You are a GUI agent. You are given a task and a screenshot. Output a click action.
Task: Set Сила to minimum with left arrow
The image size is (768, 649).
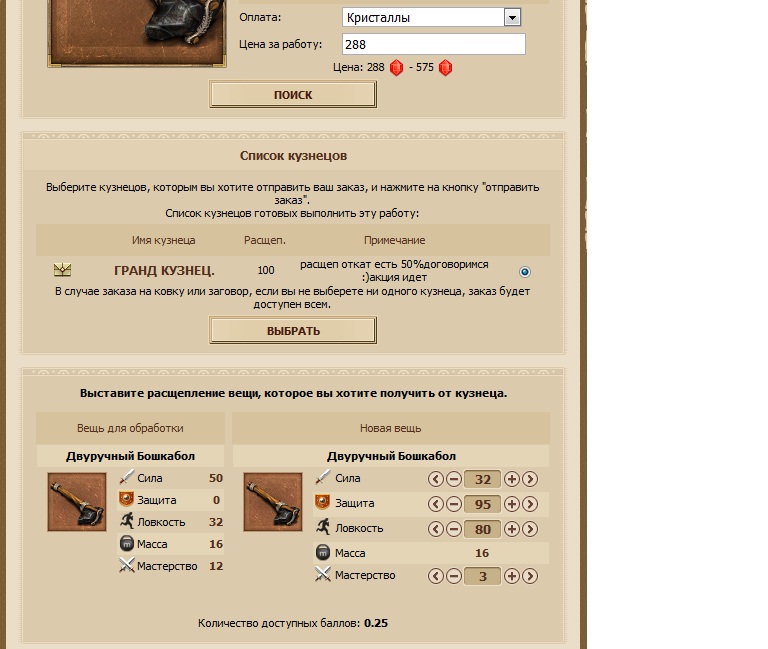tap(435, 479)
